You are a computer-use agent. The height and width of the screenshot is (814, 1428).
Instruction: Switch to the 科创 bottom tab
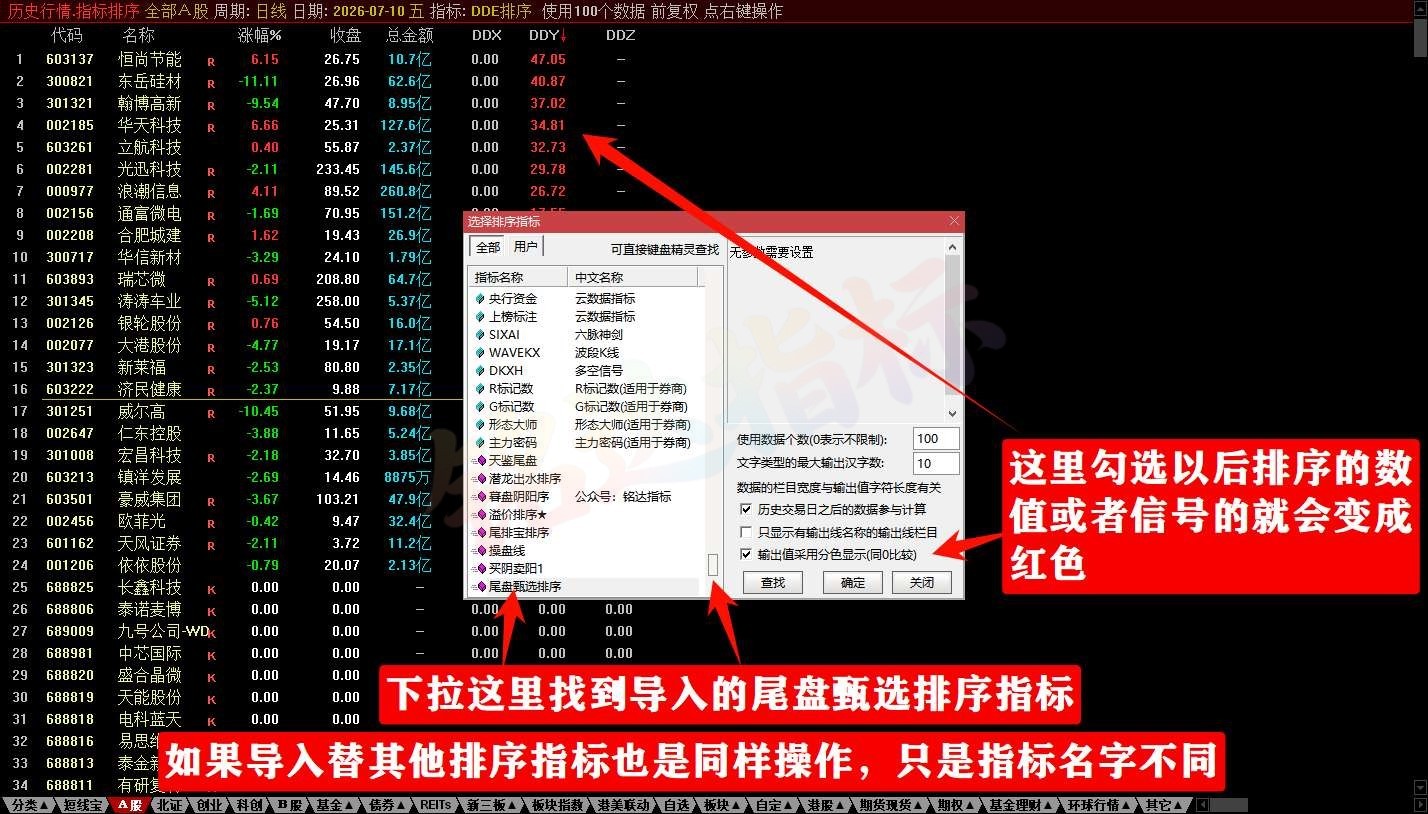[249, 805]
